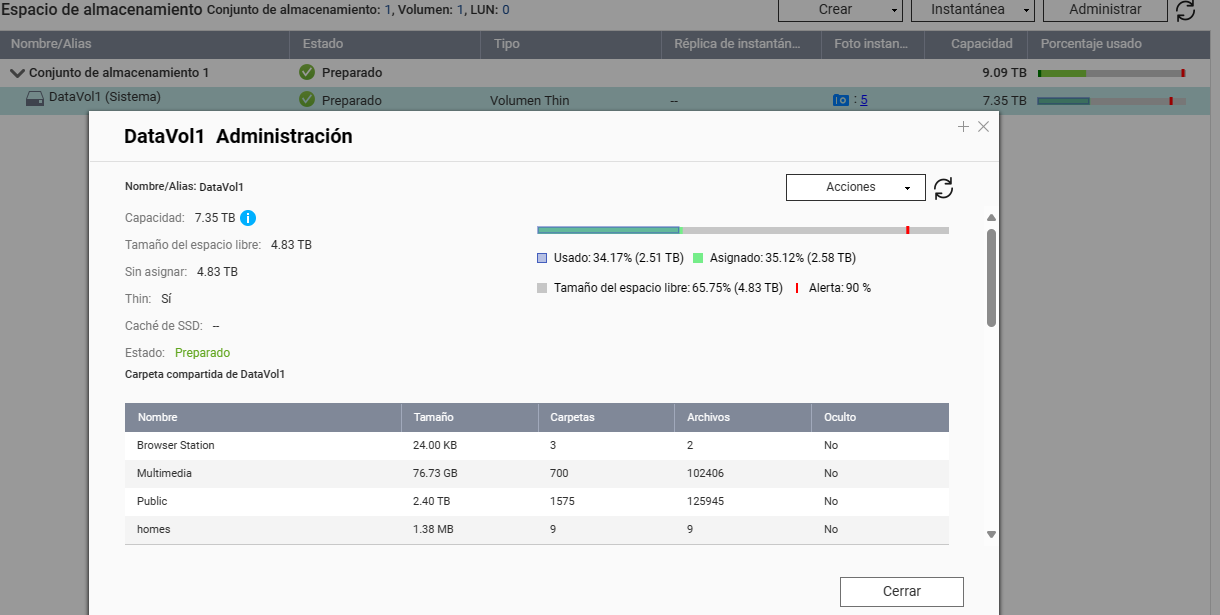Click the refresh icon beside Administrar
This screenshot has width=1220, height=615.
tap(1185, 10)
